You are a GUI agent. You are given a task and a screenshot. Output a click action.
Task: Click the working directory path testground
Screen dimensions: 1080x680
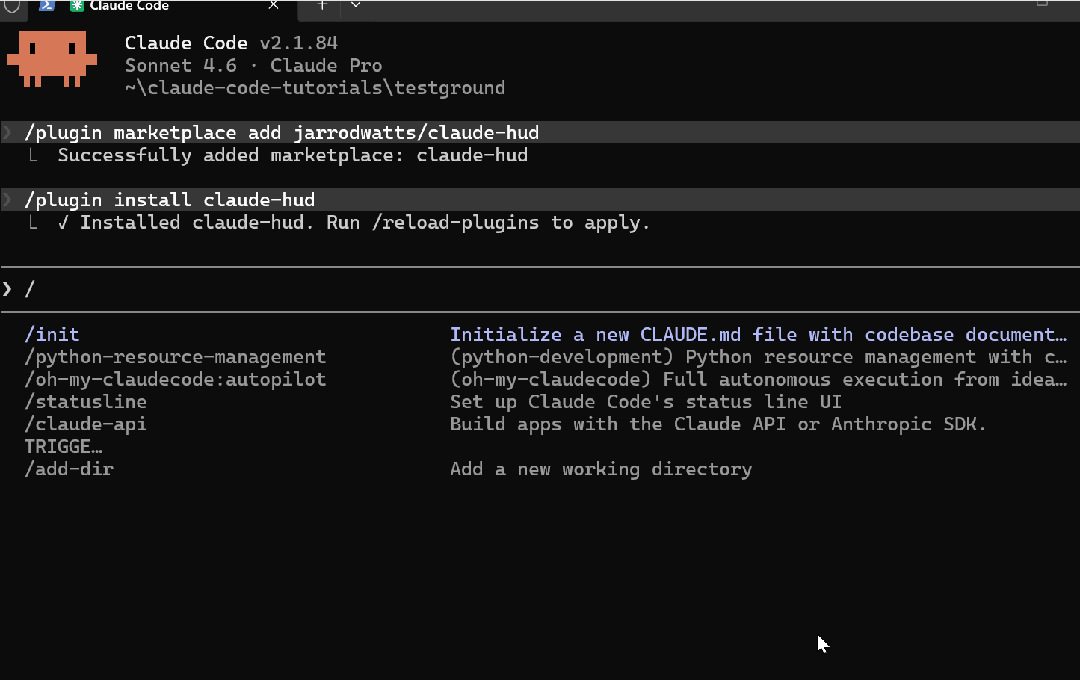[x=449, y=88]
